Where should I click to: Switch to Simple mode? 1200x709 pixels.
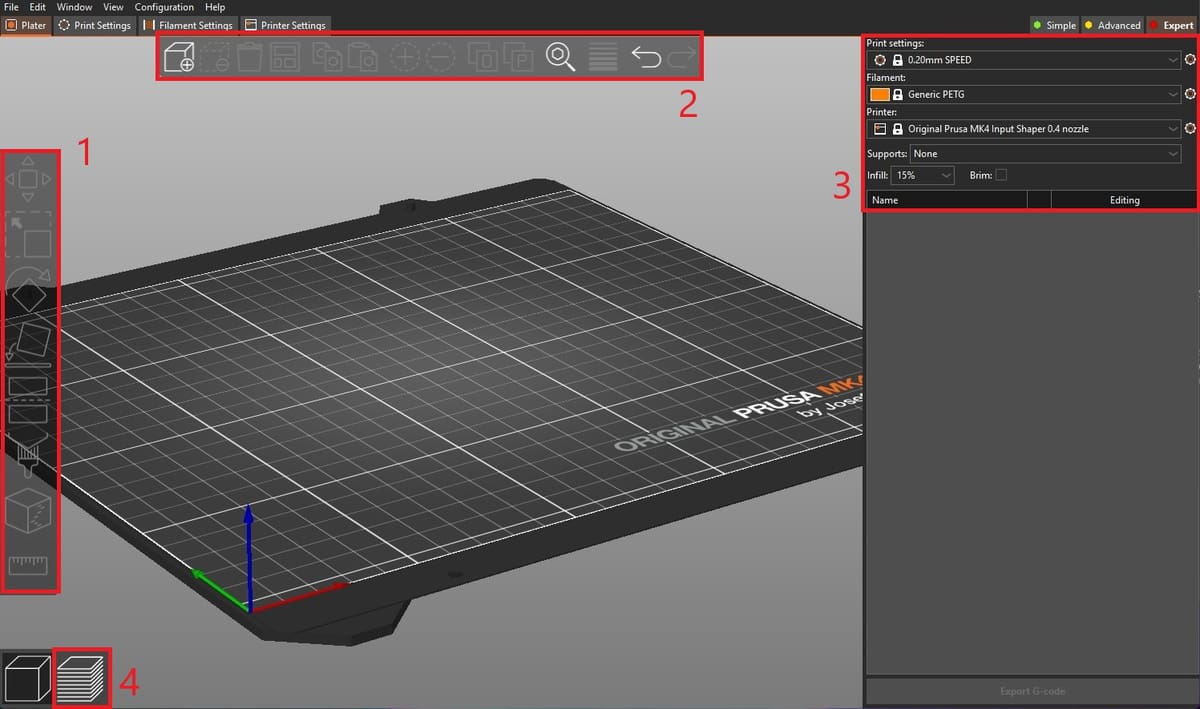(x=1054, y=25)
